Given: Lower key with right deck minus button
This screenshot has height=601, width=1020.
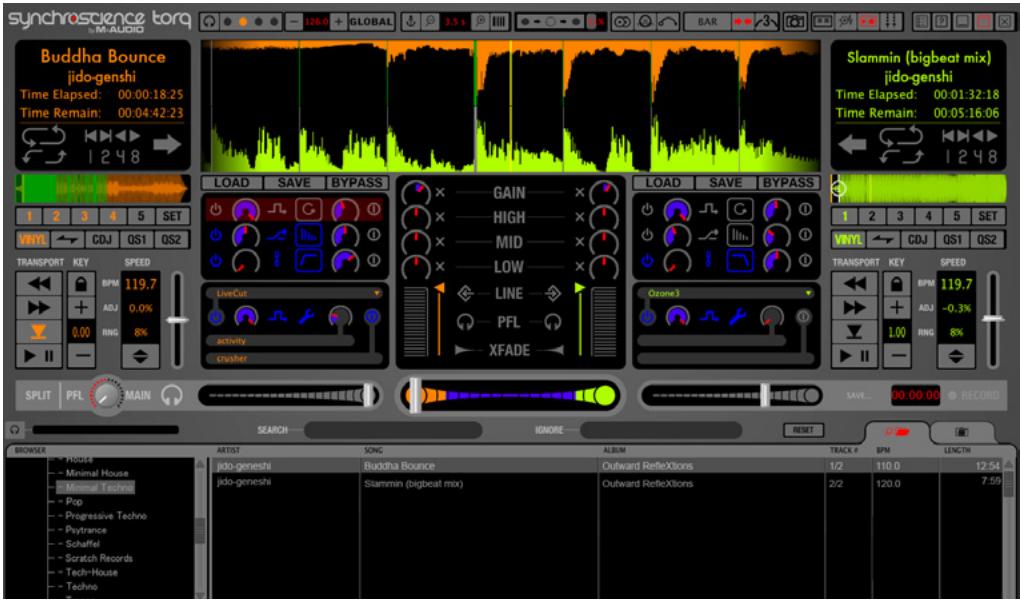Looking at the screenshot, I should tap(897, 356).
